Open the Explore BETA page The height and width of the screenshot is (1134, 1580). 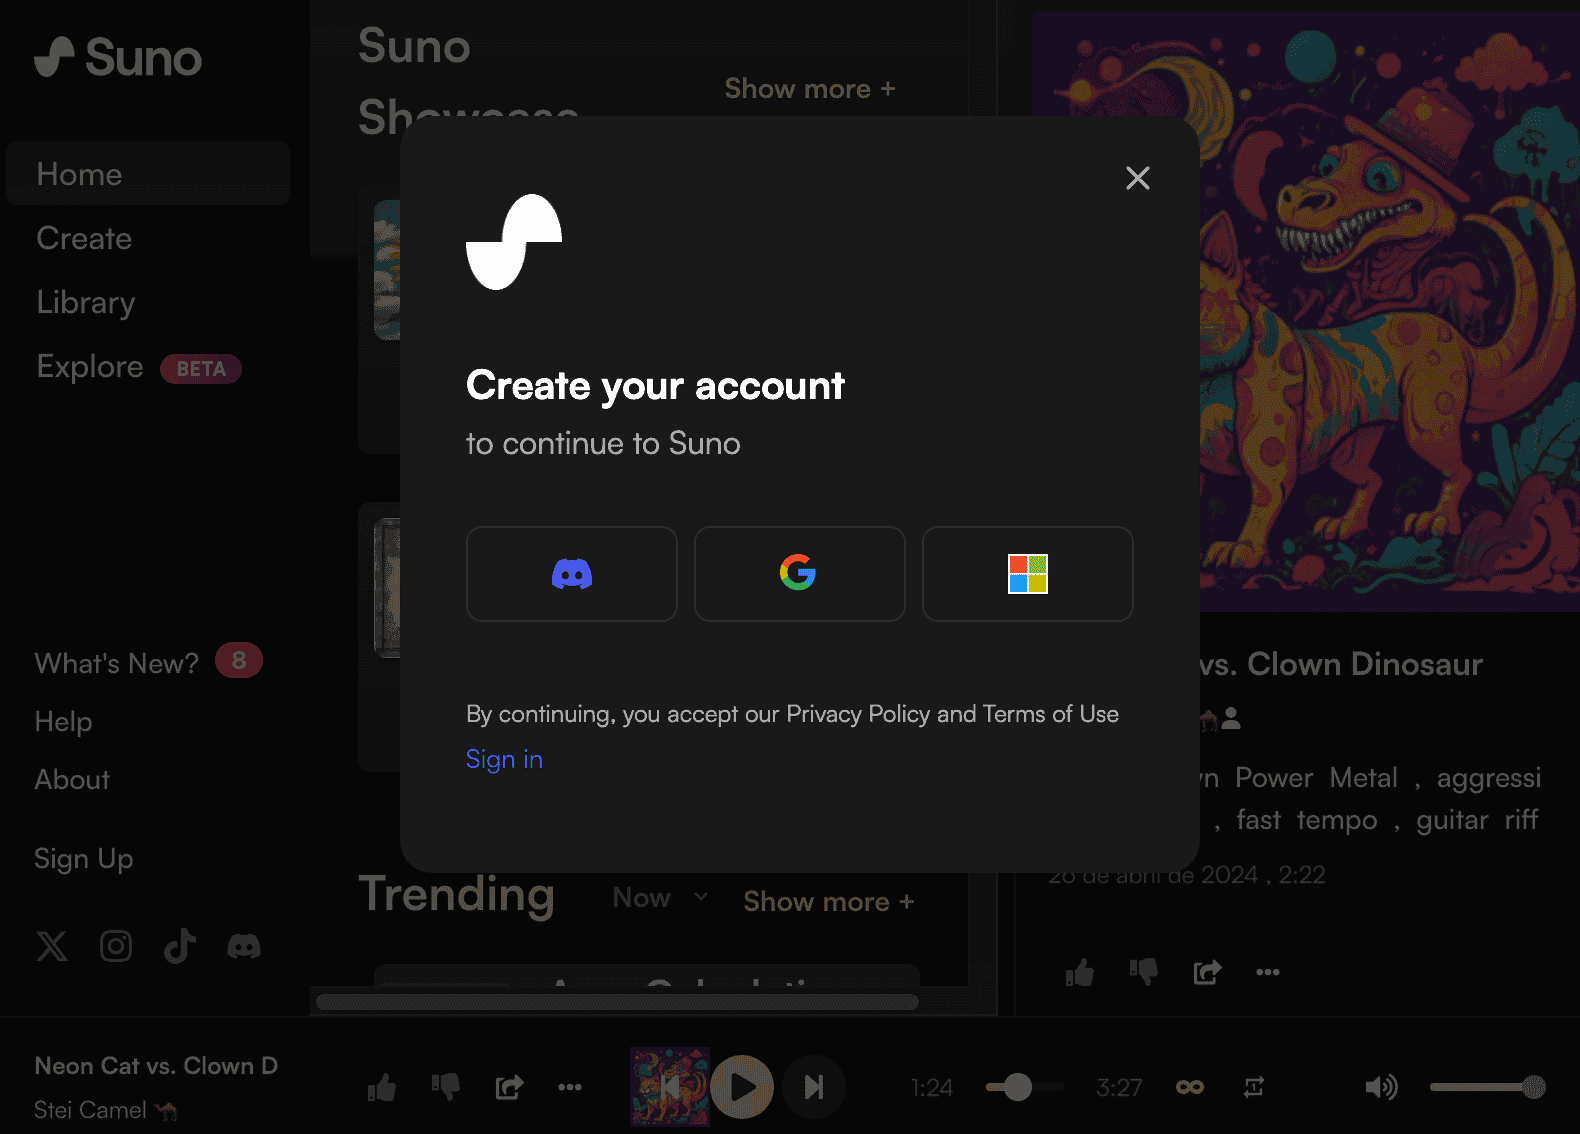click(139, 367)
